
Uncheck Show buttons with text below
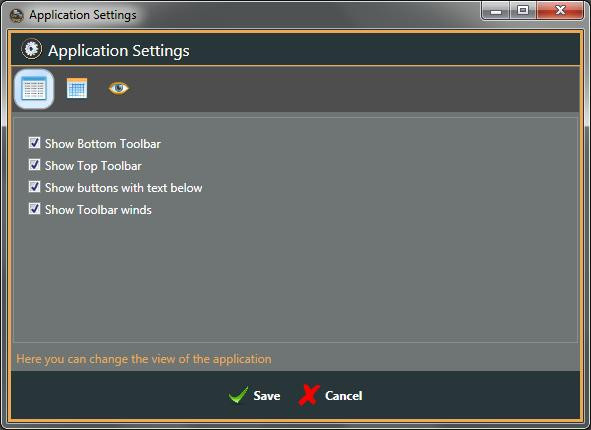pyautogui.click(x=34, y=187)
